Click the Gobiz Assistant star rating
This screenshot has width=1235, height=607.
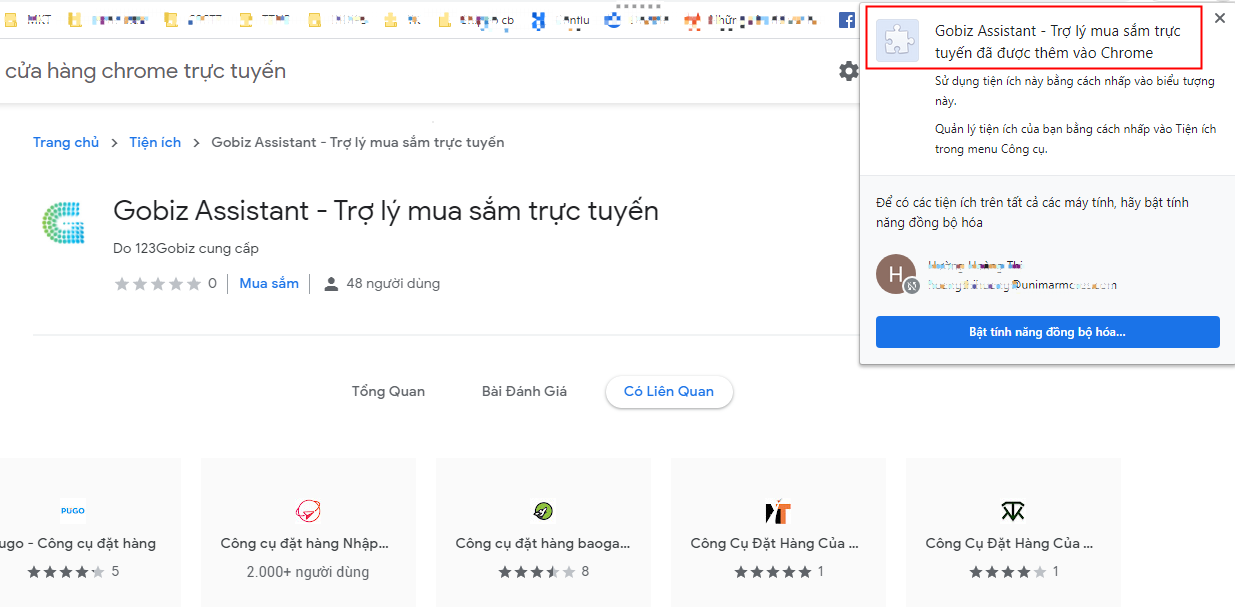[158, 284]
